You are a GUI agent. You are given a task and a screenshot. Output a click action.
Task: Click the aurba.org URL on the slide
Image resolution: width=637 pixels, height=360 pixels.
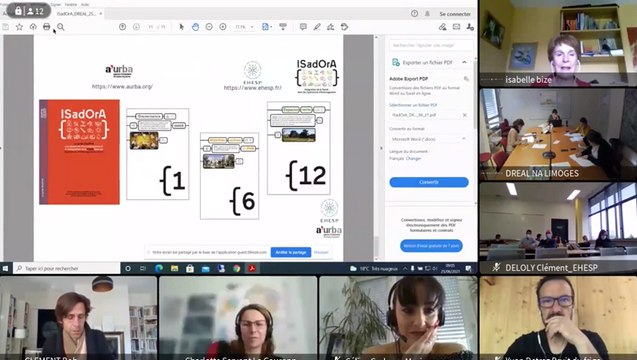tap(122, 87)
